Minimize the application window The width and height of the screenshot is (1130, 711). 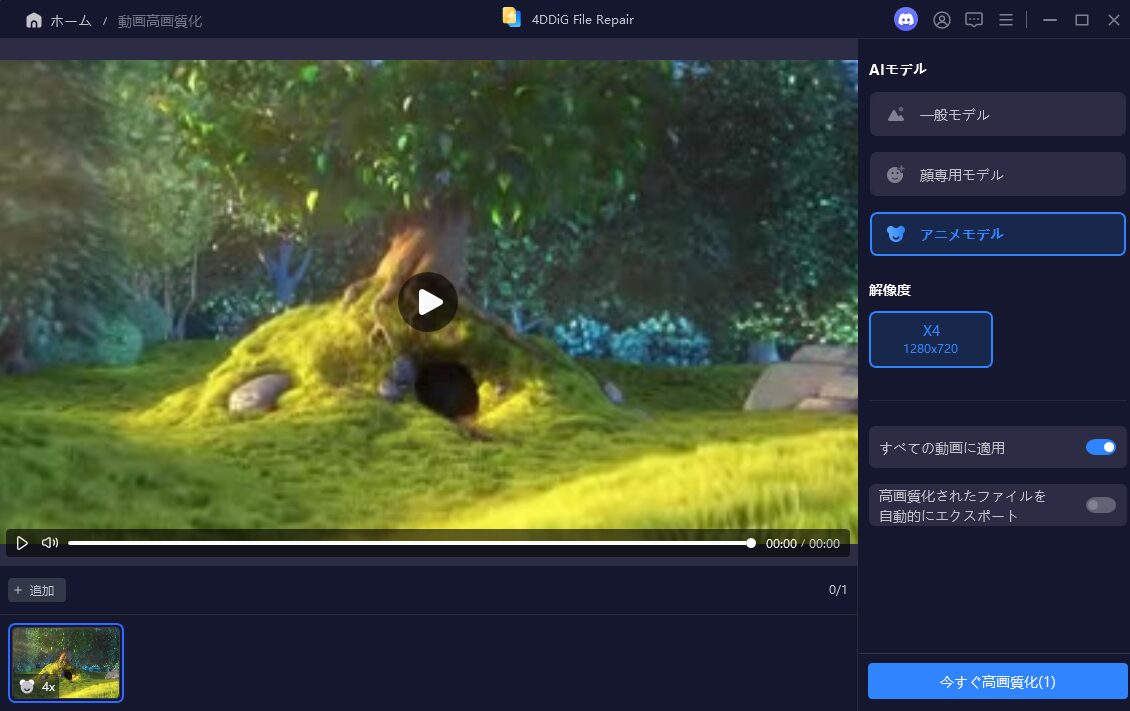coord(1050,20)
